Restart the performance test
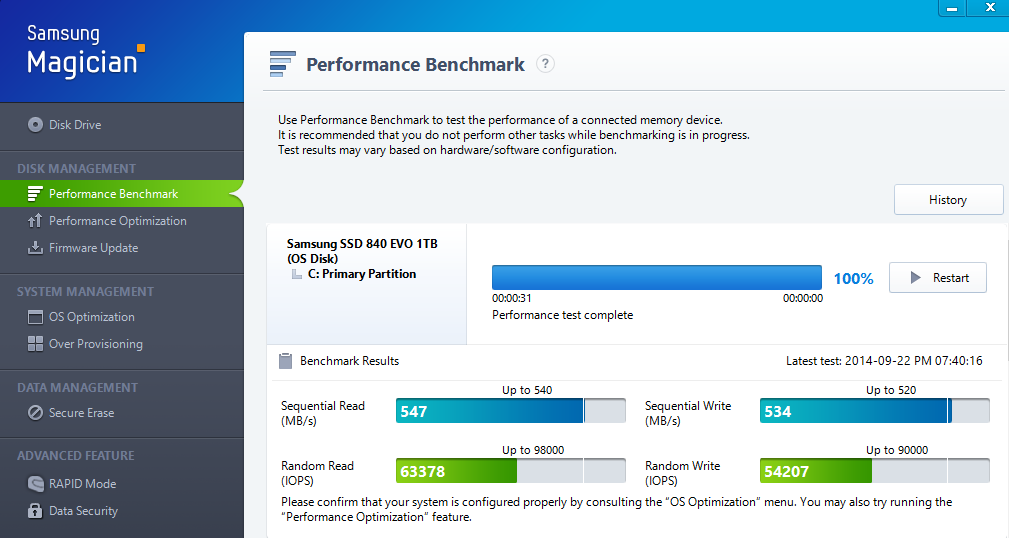The height and width of the screenshot is (538, 1009). point(938,278)
